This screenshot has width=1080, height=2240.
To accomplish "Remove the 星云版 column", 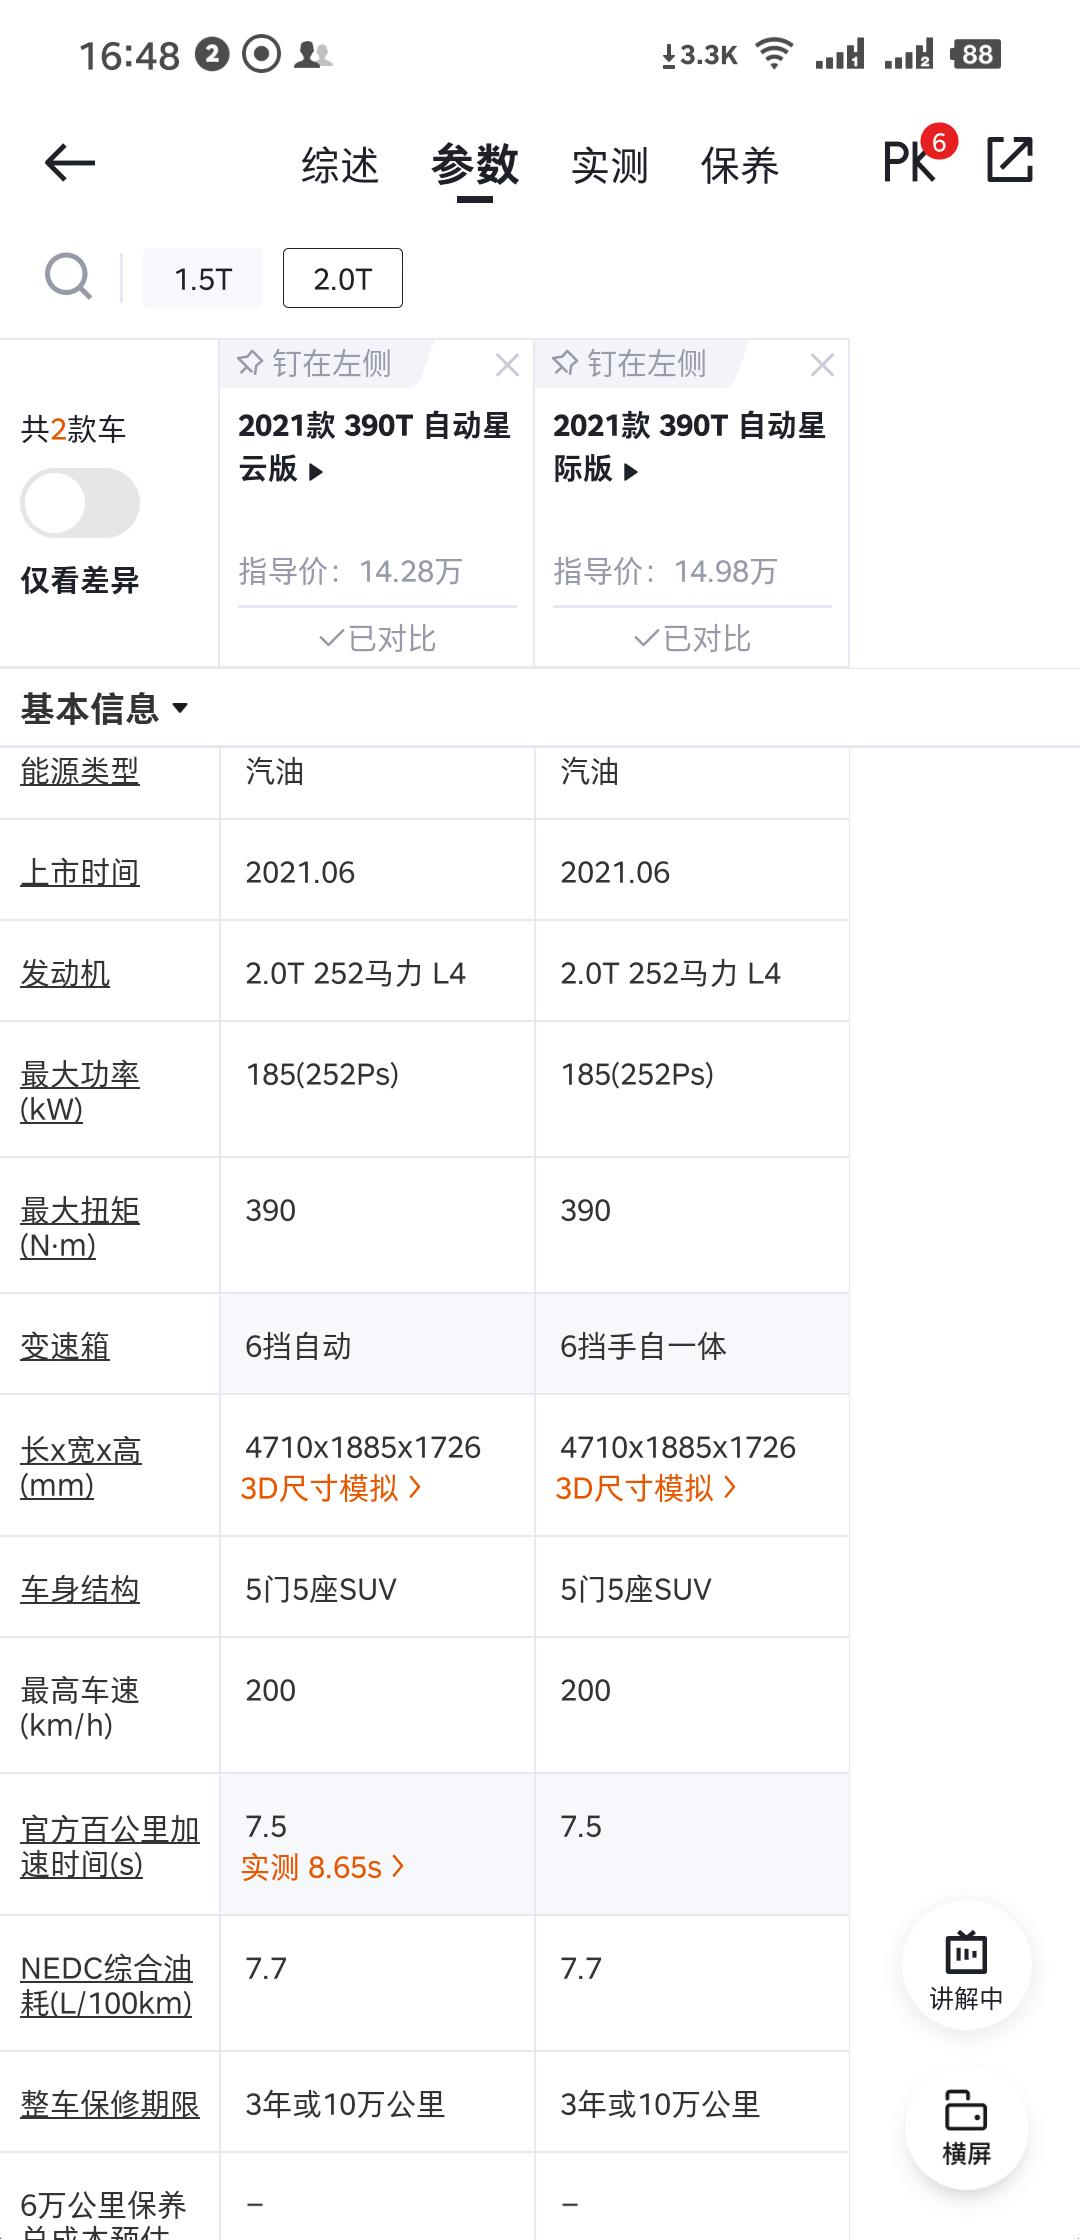I will 507,366.
